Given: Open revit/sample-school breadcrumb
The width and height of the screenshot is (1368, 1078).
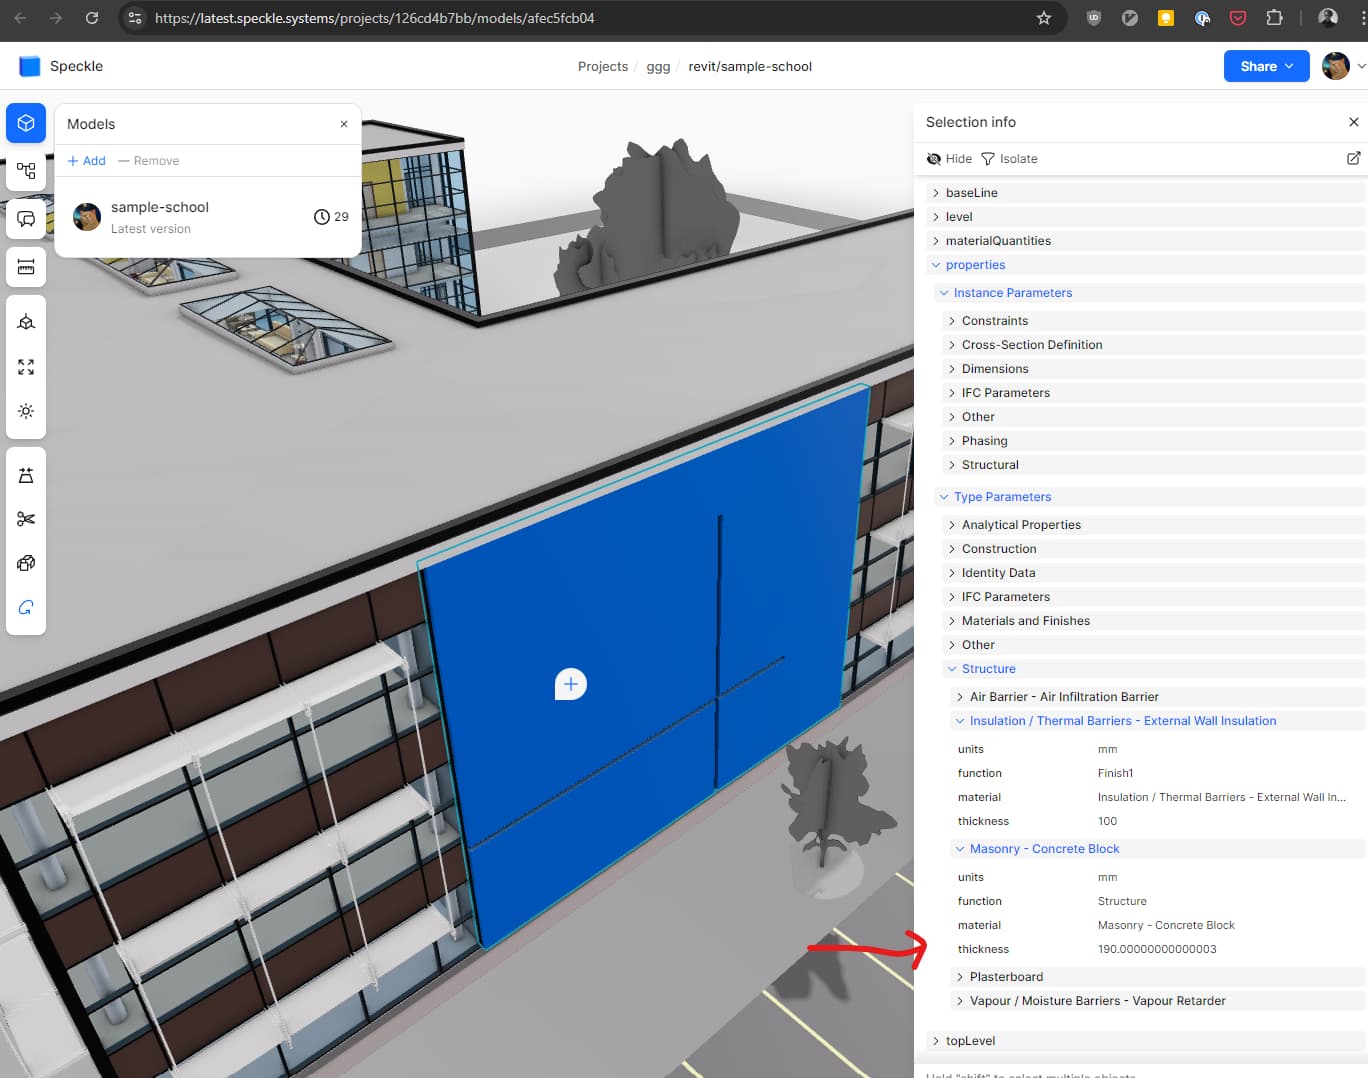Looking at the screenshot, I should point(750,66).
